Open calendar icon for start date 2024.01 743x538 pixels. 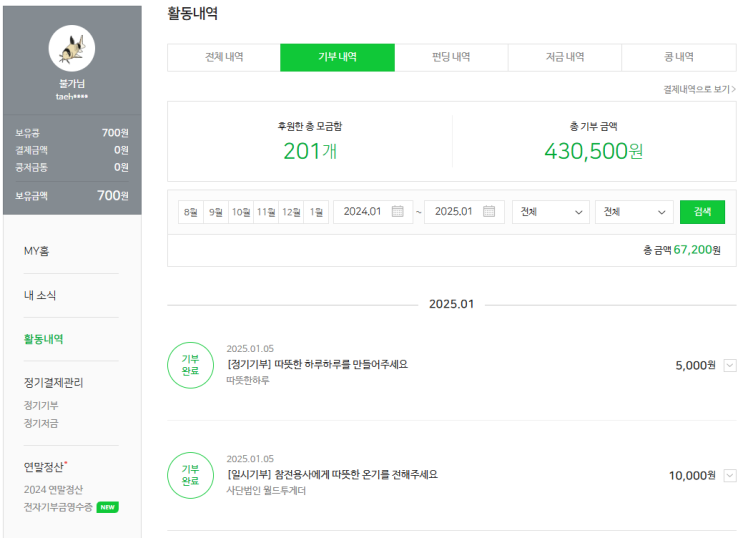click(397, 211)
